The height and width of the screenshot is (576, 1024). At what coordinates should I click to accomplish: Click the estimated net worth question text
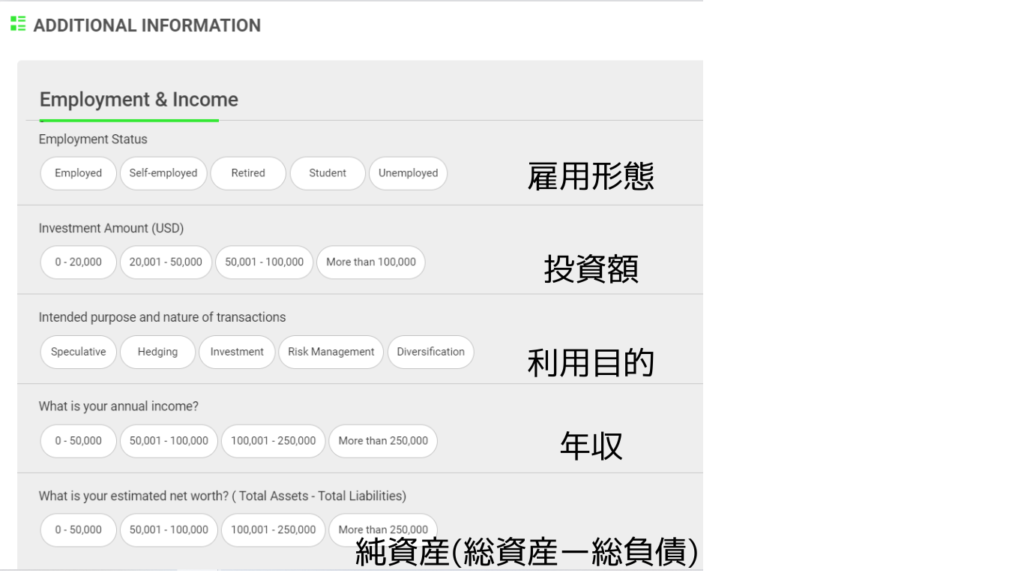tap(222, 496)
